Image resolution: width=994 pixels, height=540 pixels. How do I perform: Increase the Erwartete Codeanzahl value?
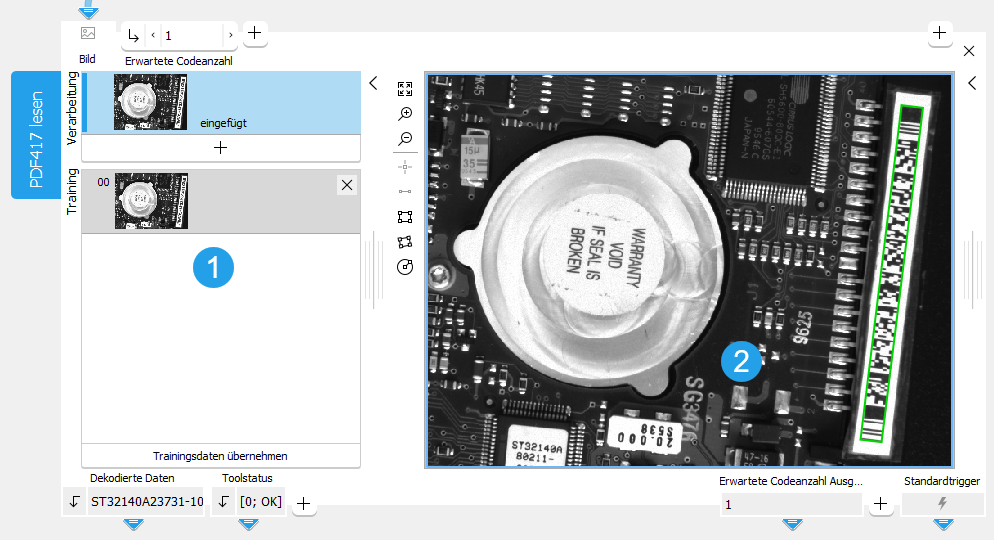click(230, 35)
